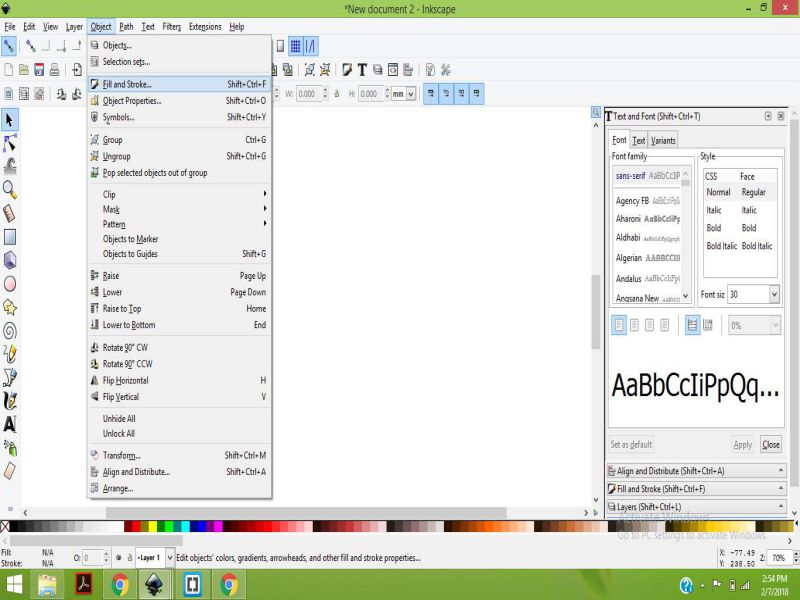Viewport: 800px width, 600px height.
Task: Click the Close button in Text dialog
Action: (770, 444)
